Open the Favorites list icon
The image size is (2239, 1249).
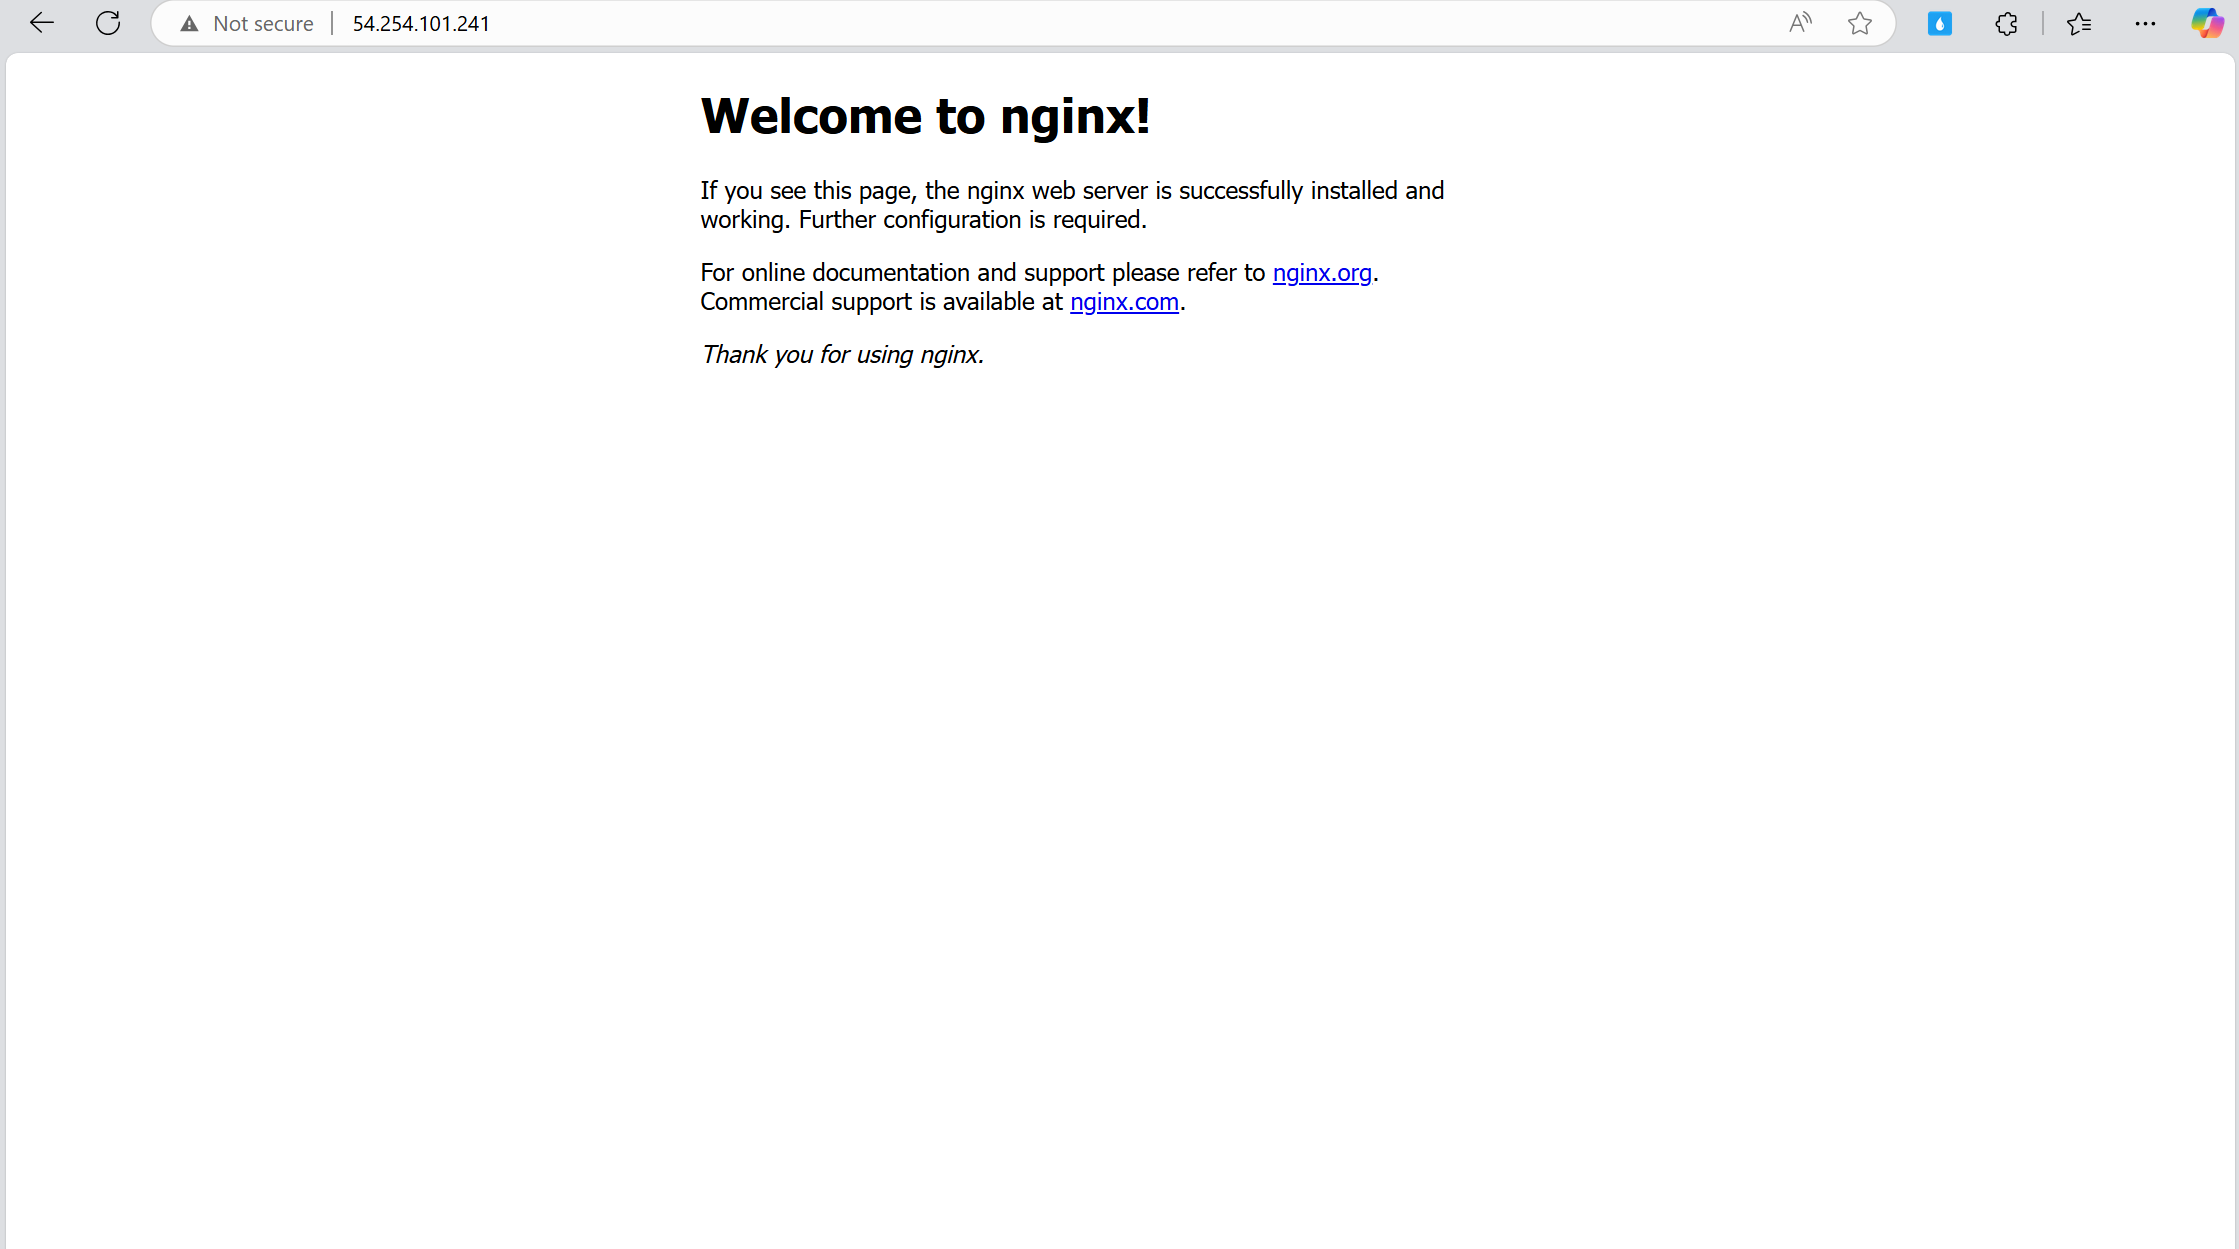(2079, 23)
